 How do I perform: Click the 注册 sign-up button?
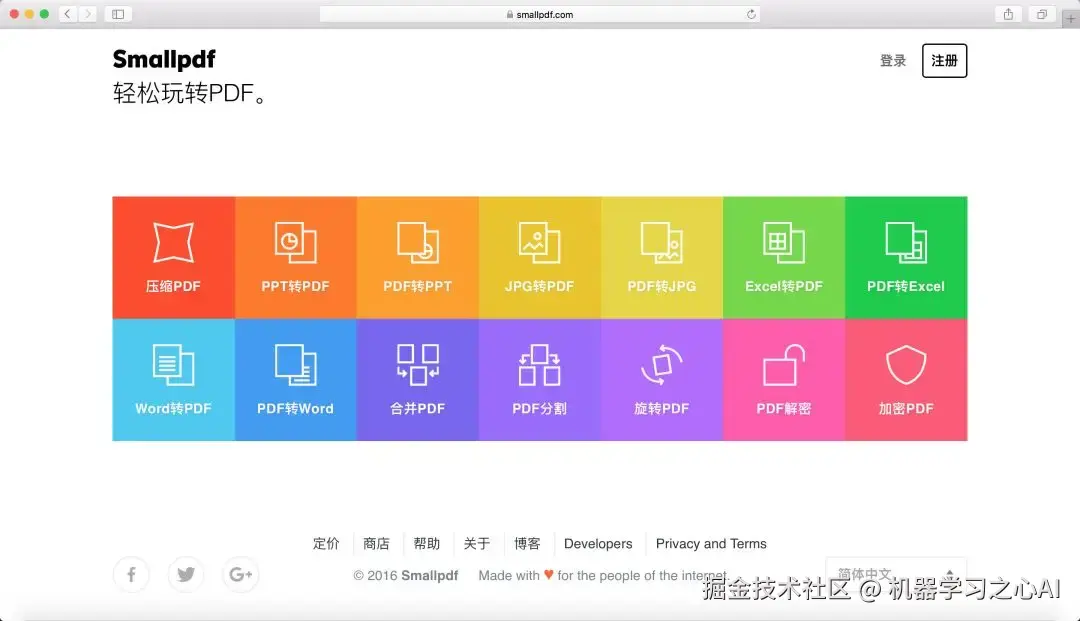(x=944, y=61)
